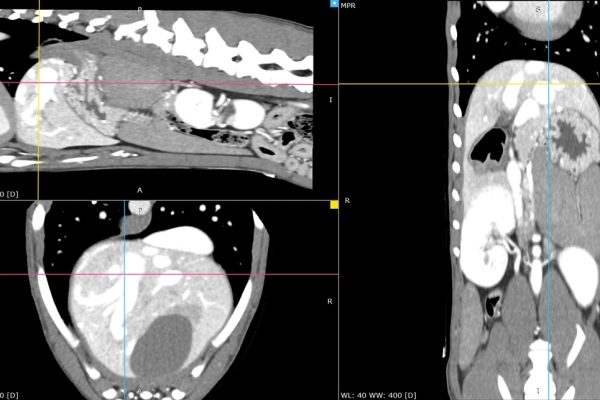This screenshot has width=600, height=400.
Task: Click the crosshair intersection in coronal view
Action: [x=548, y=84]
